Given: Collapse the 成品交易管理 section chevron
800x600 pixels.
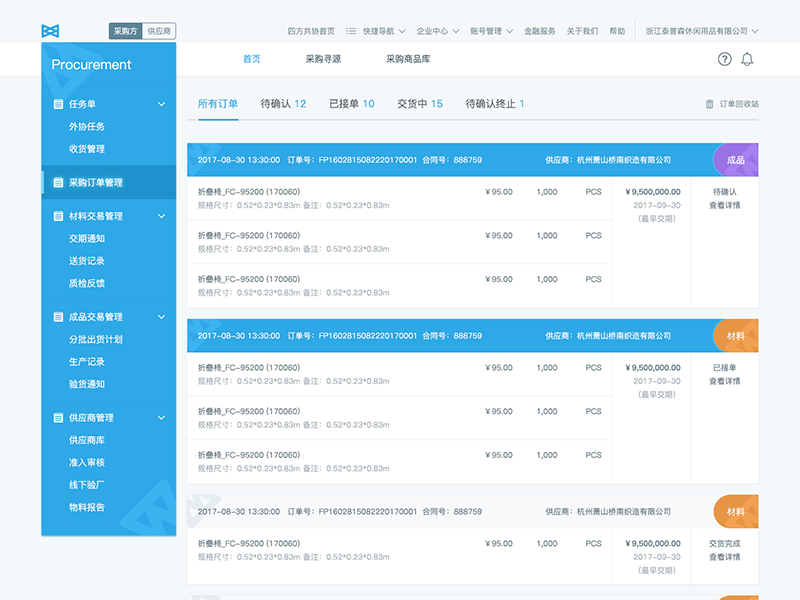Looking at the screenshot, I should tap(162, 317).
